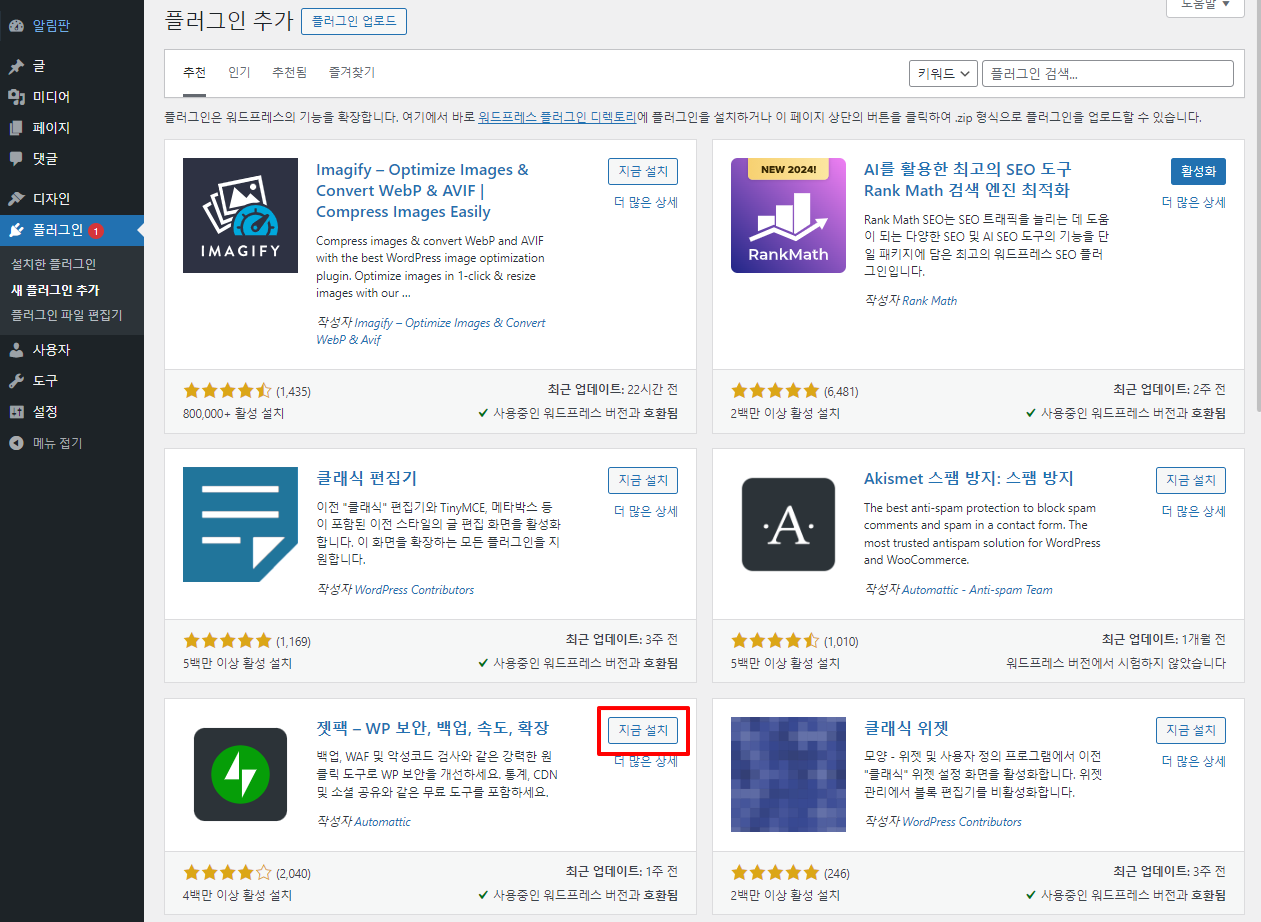Image resolution: width=1261 pixels, height=922 pixels.
Task: Install 클래식 편집기 with 지금 설치
Action: click(x=643, y=480)
